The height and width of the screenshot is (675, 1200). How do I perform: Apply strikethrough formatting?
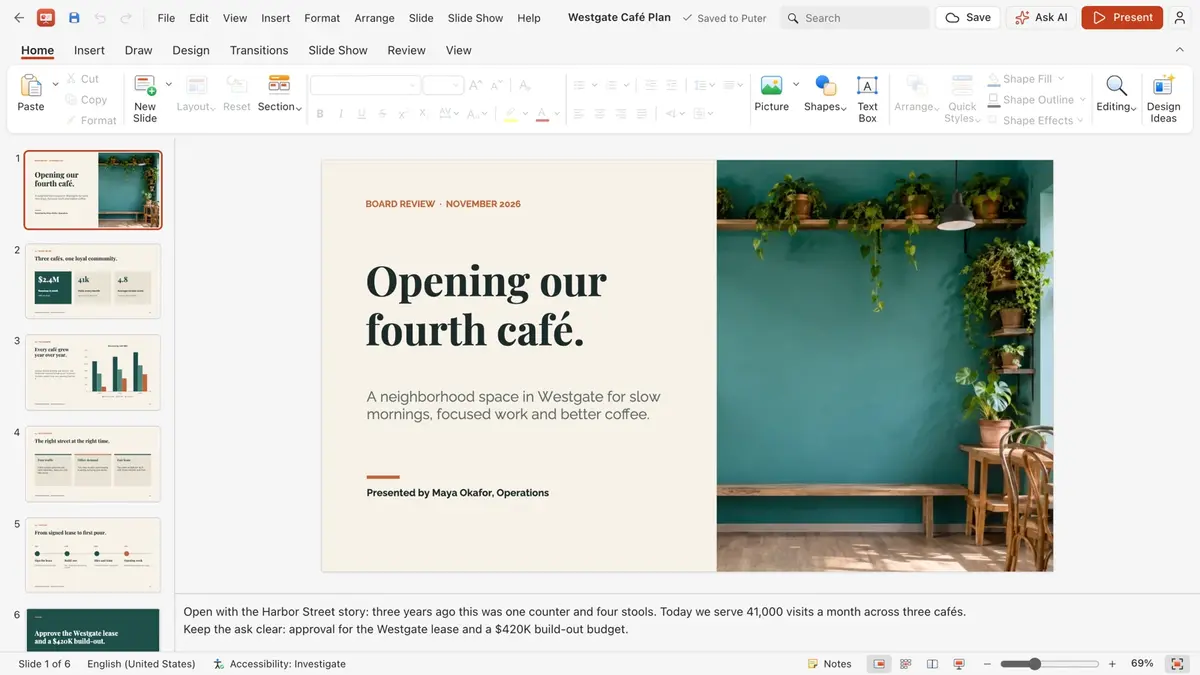point(381,114)
